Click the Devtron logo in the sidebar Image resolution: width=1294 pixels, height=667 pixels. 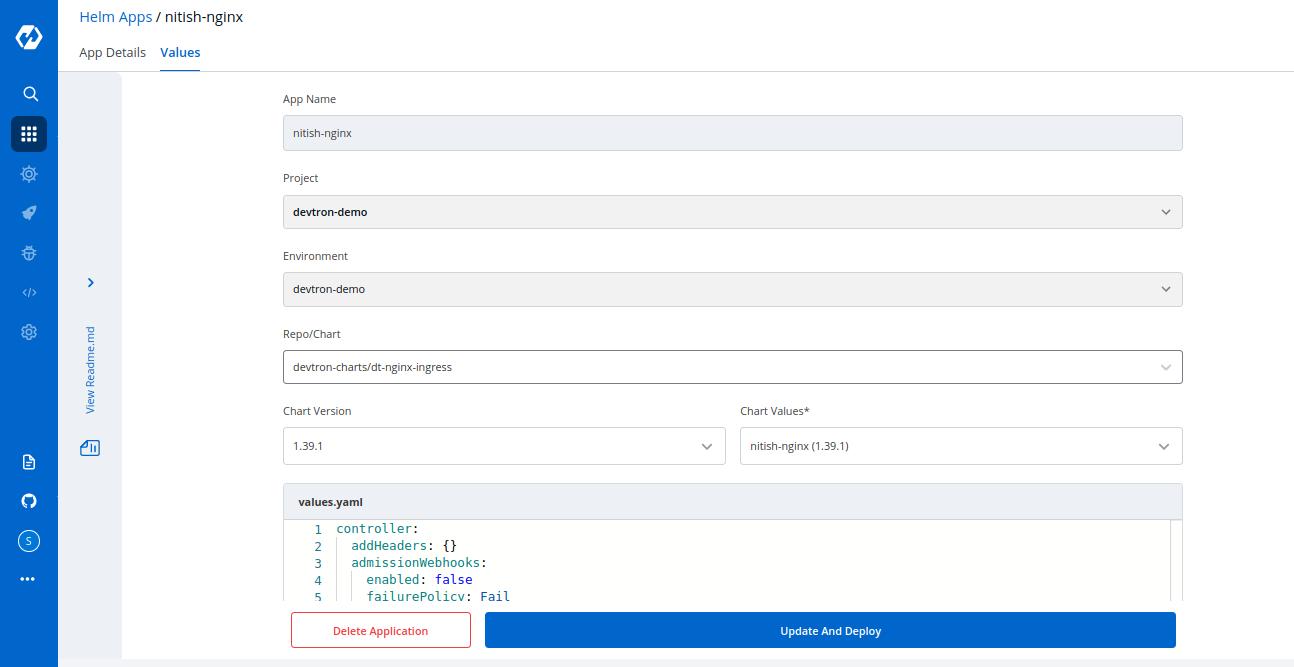tap(29, 37)
